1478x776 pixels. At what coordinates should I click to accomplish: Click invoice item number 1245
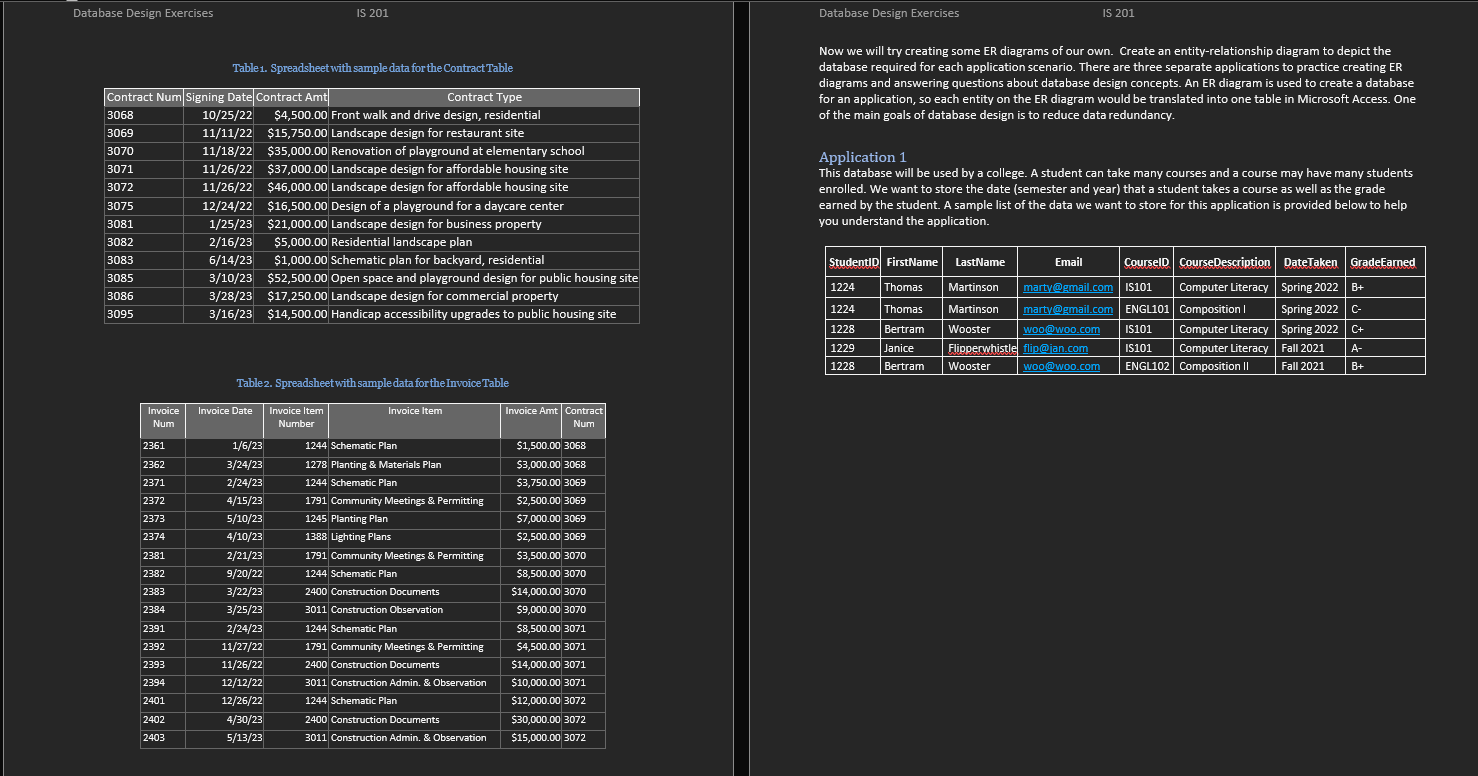316,519
